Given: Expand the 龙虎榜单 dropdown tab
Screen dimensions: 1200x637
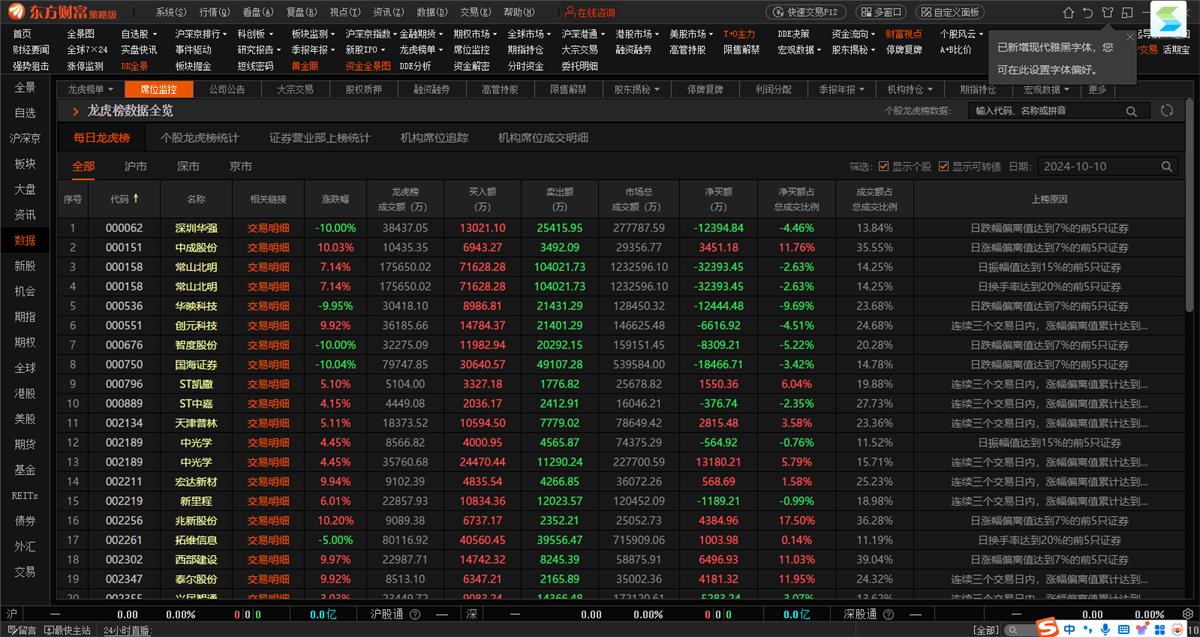Looking at the screenshot, I should [x=93, y=89].
